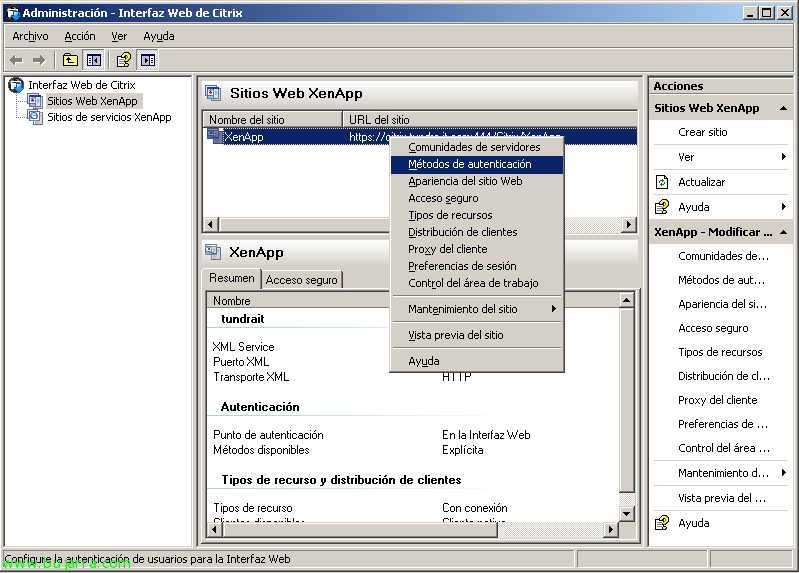The width and height of the screenshot is (799, 573).
Task: Click the Up one level folder icon
Action: [70, 60]
